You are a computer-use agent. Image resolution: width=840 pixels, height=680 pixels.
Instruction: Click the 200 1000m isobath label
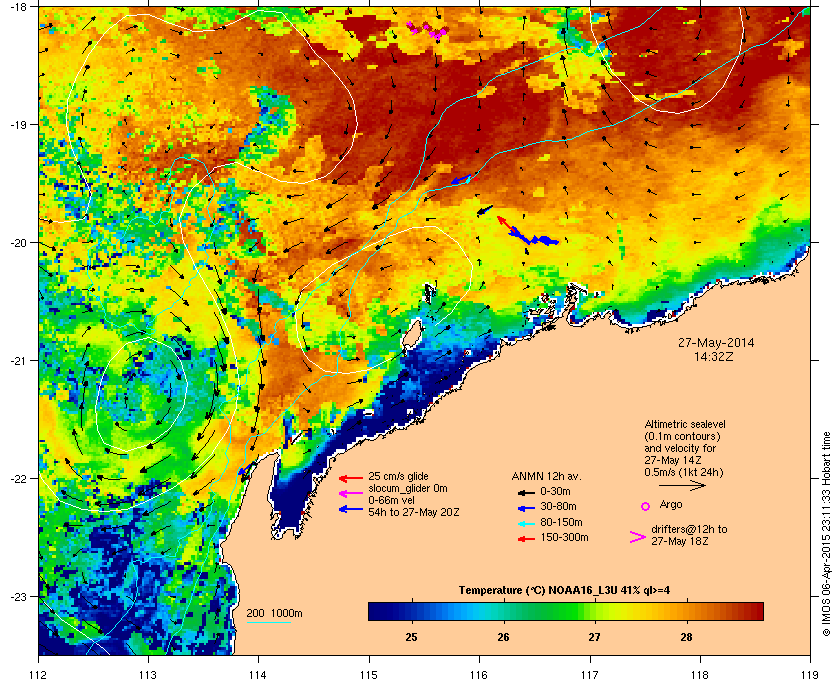(274, 614)
